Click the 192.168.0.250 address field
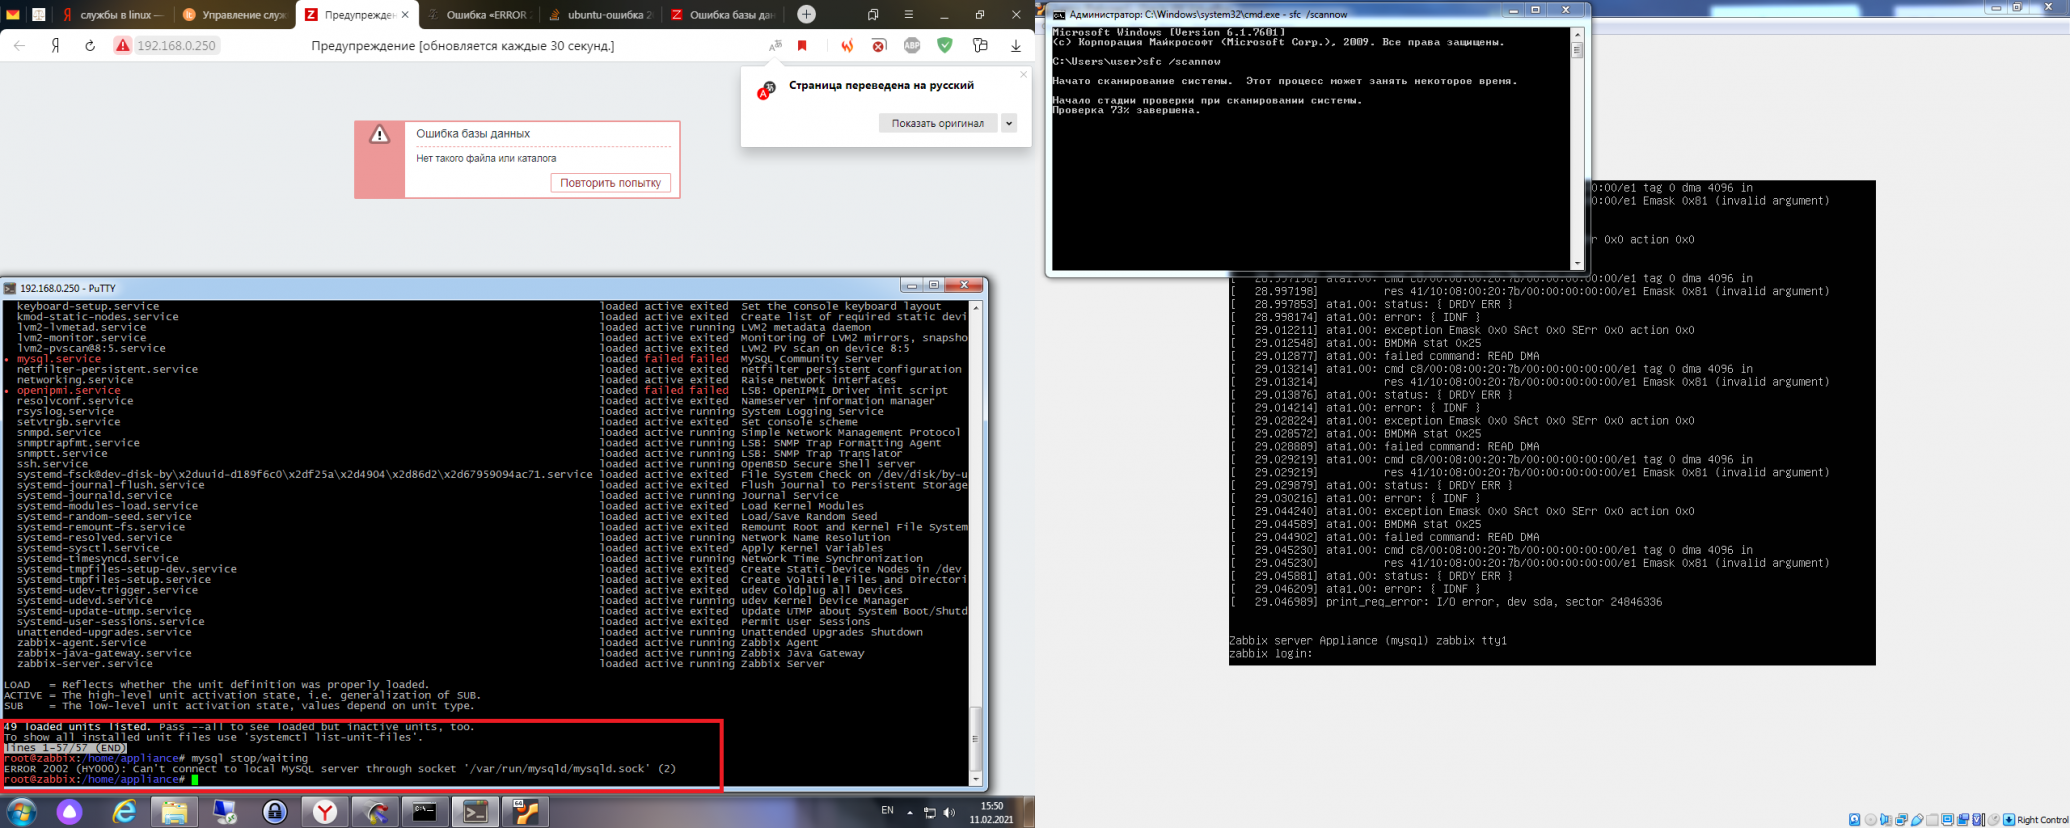The image size is (2070, 828). point(176,46)
